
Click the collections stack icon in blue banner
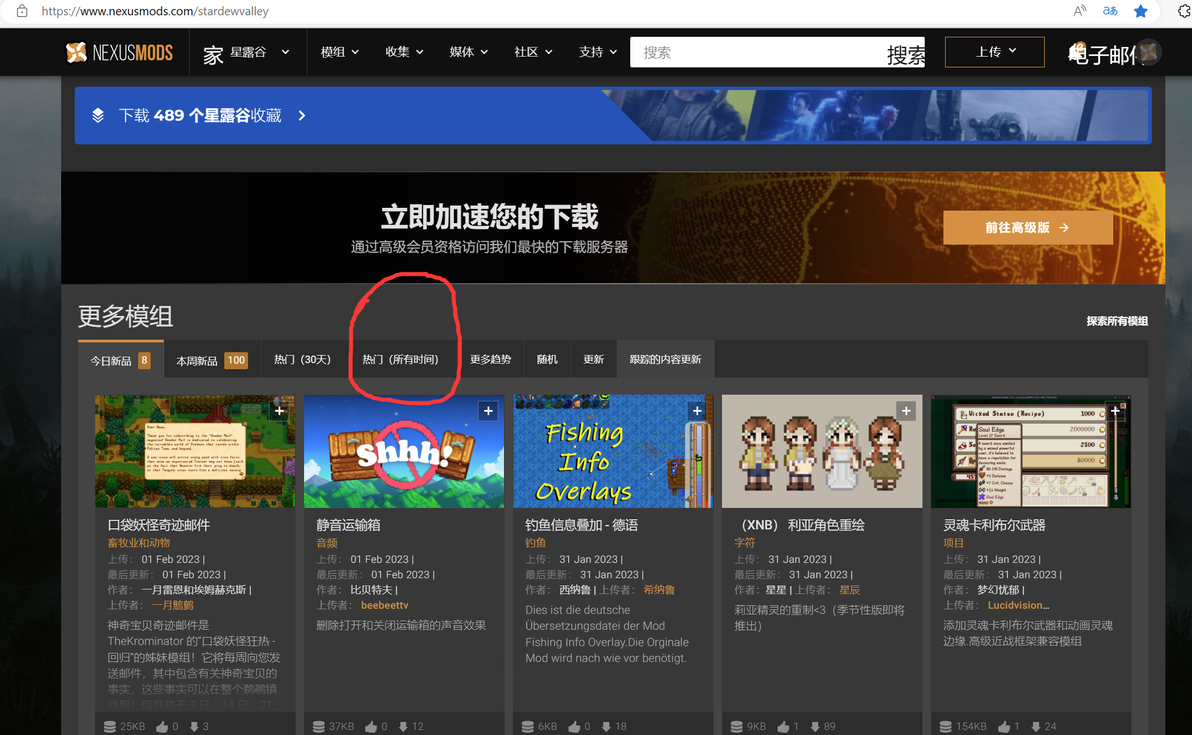click(x=98, y=116)
